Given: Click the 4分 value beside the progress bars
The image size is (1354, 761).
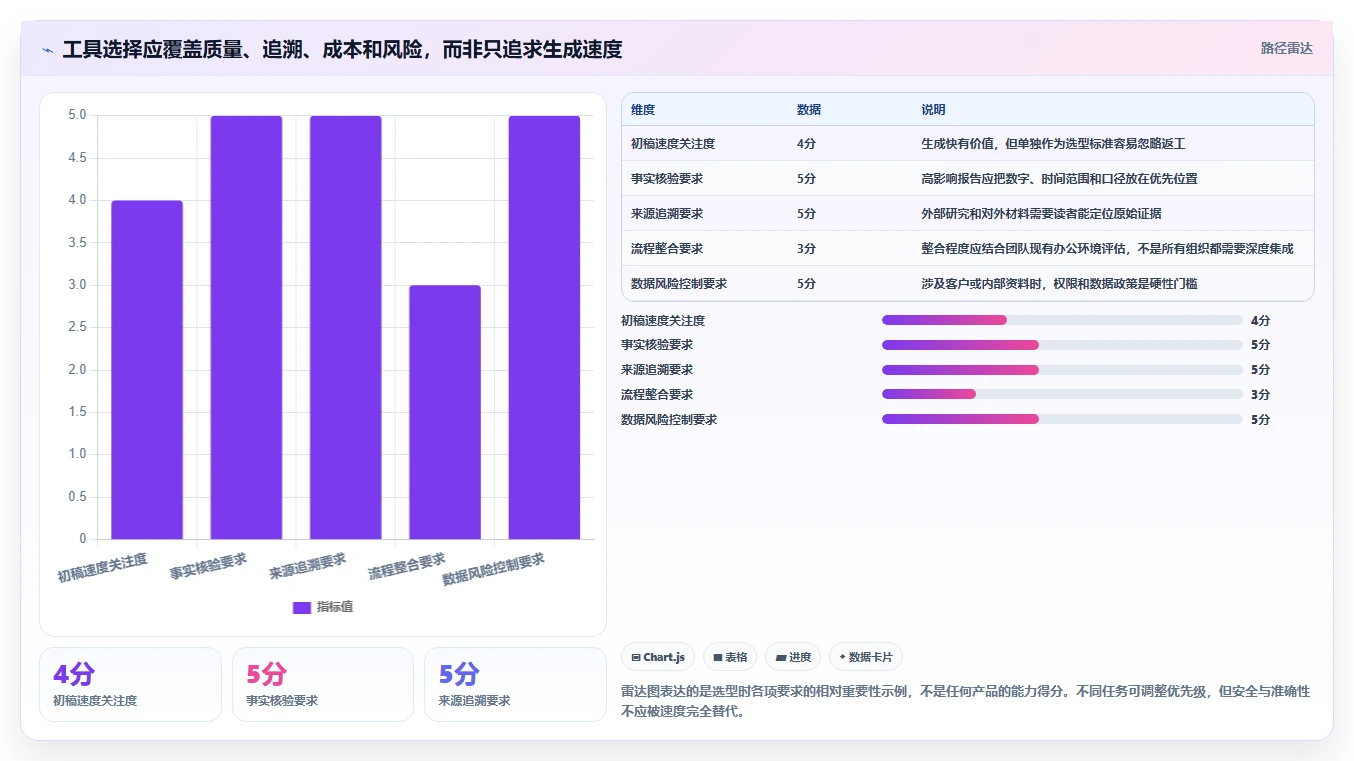Looking at the screenshot, I should pyautogui.click(x=1260, y=320).
